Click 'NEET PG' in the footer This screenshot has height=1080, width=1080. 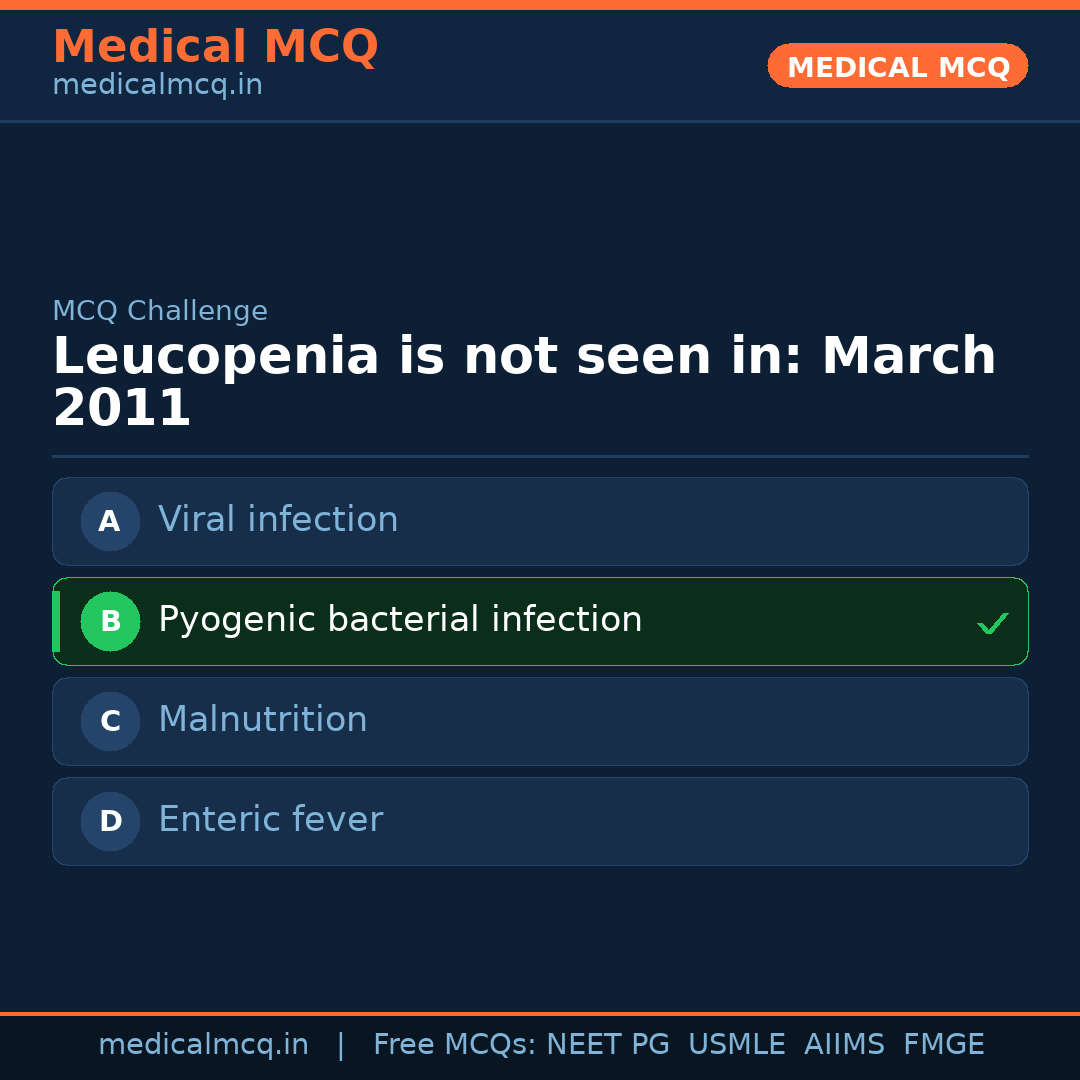tap(608, 1045)
